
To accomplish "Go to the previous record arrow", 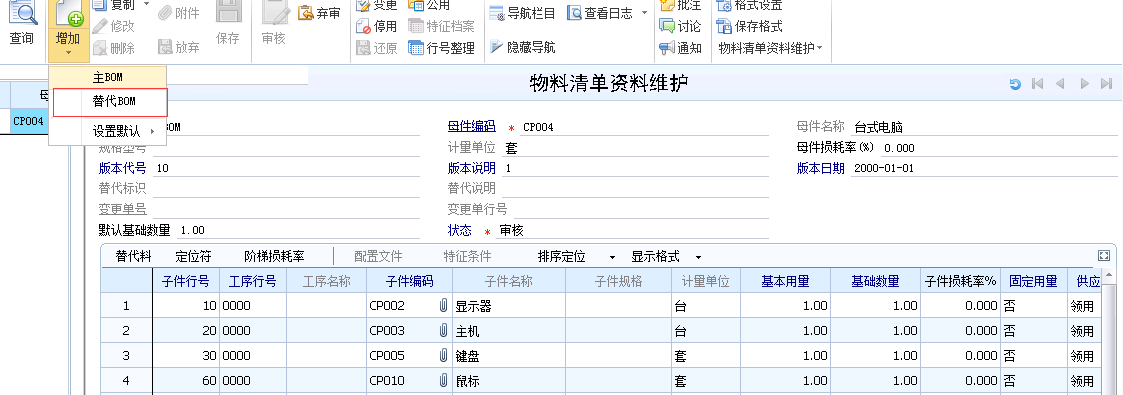I will pos(1060,84).
